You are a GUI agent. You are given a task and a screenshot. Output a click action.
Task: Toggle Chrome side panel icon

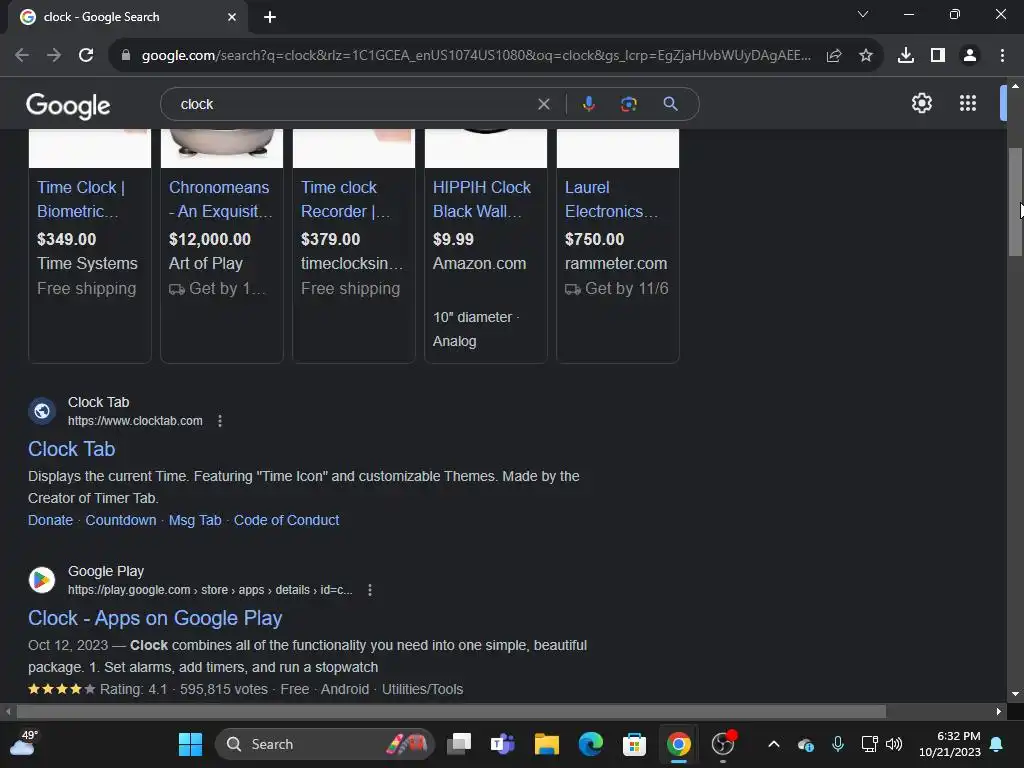[x=938, y=56]
